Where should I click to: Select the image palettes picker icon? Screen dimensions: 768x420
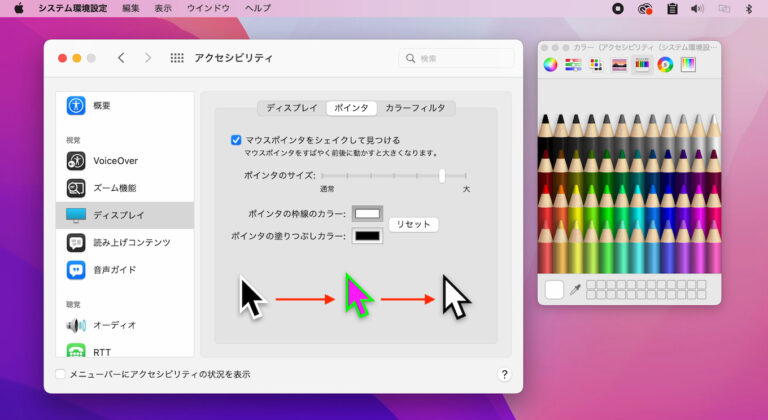point(619,65)
